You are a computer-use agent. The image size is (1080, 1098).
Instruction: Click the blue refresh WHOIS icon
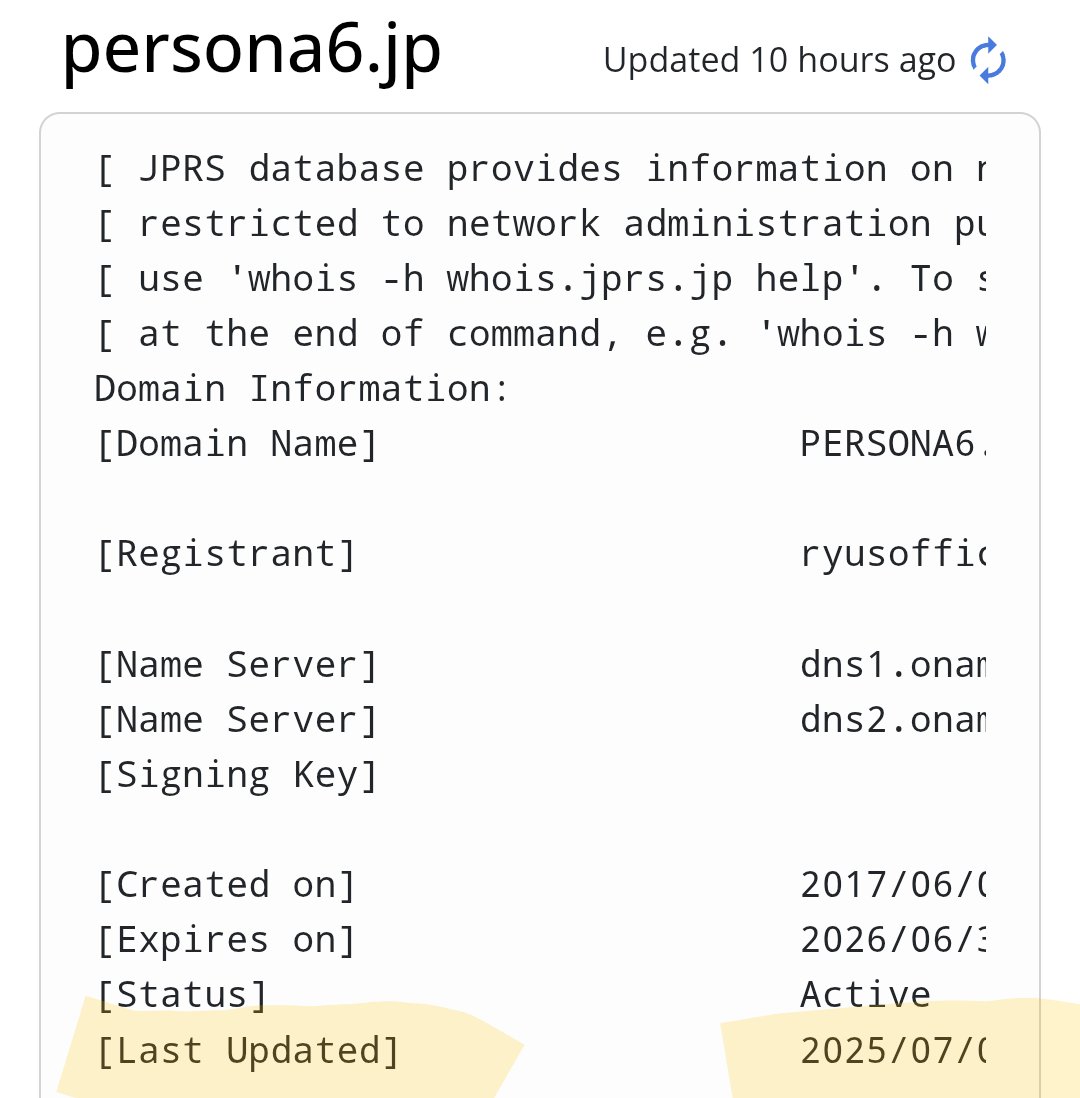(x=988, y=60)
